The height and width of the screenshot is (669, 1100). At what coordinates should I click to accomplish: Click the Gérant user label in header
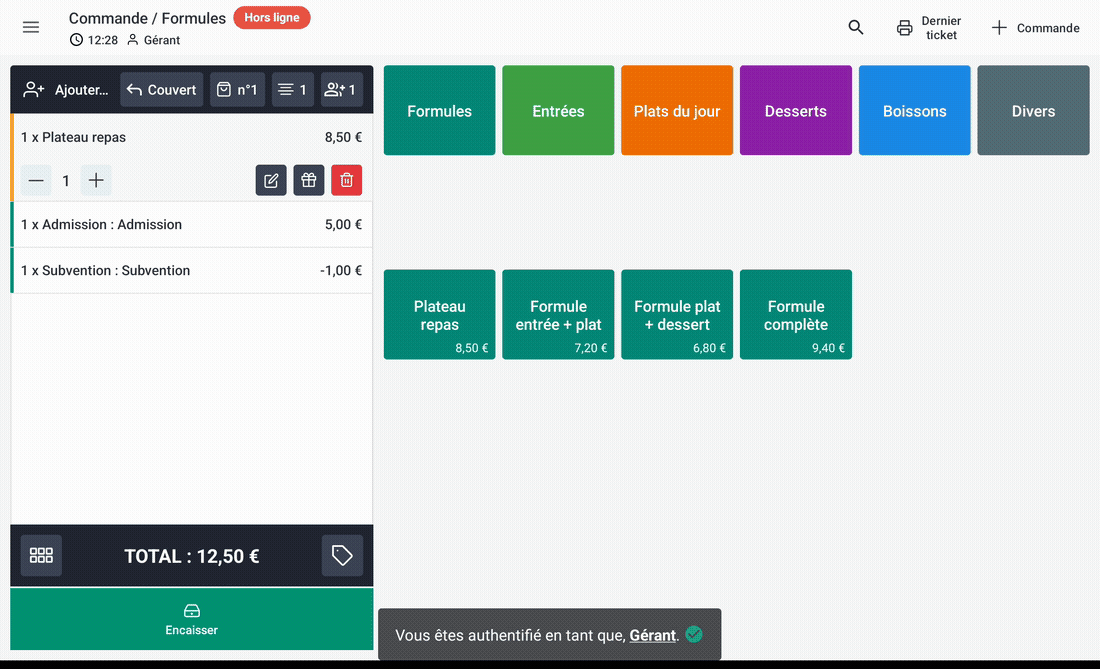tap(154, 40)
